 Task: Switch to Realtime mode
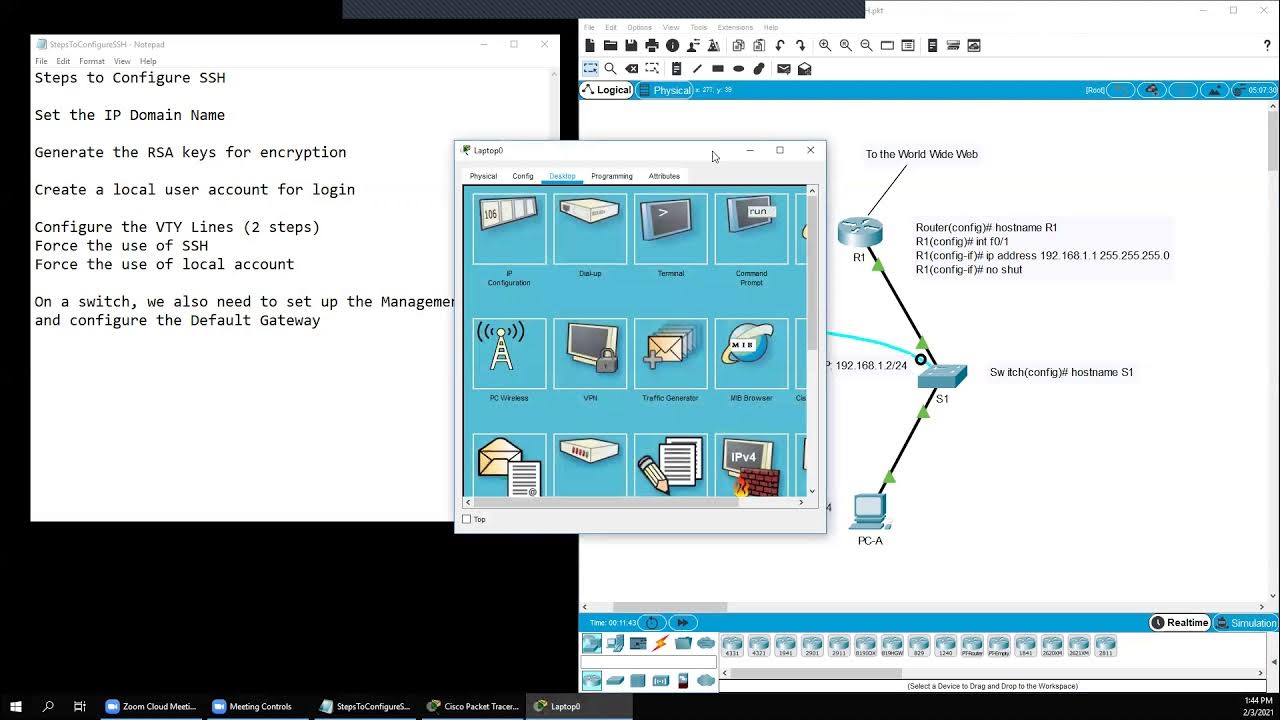[1179, 623]
